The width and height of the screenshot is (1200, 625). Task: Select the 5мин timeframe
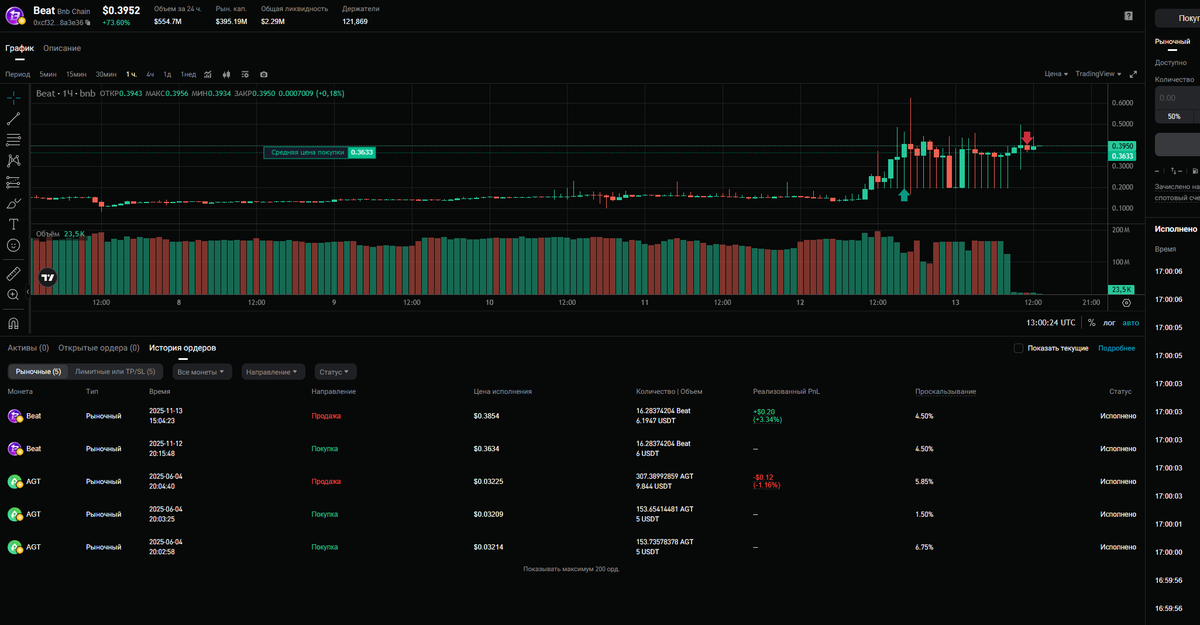[48, 74]
